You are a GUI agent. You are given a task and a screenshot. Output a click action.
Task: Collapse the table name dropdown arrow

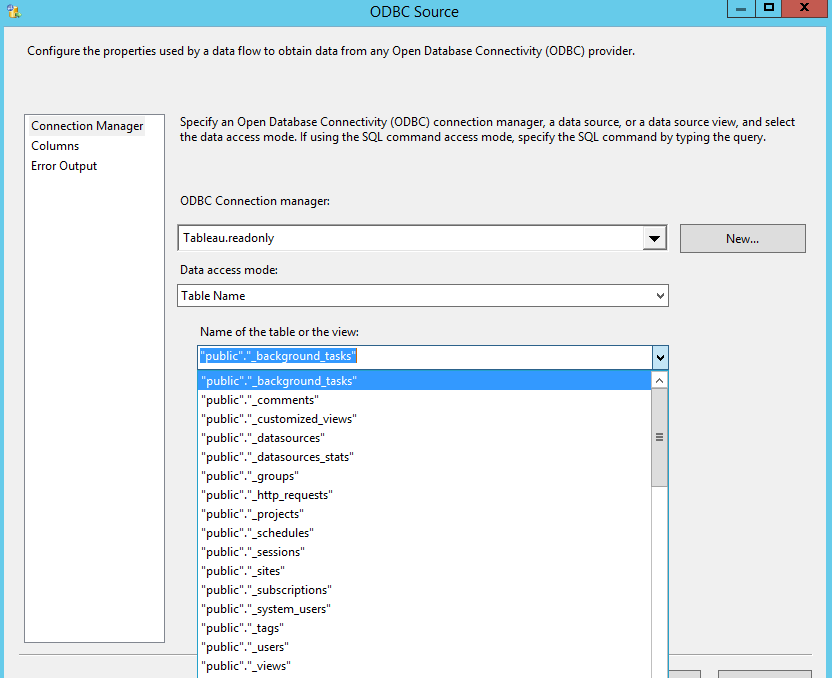point(660,357)
